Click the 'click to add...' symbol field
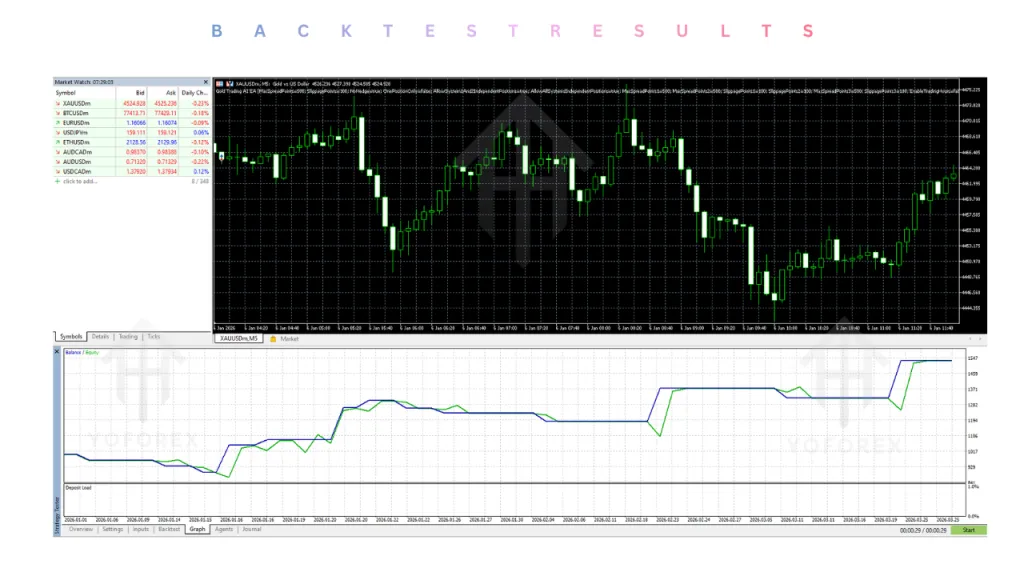 [x=80, y=182]
